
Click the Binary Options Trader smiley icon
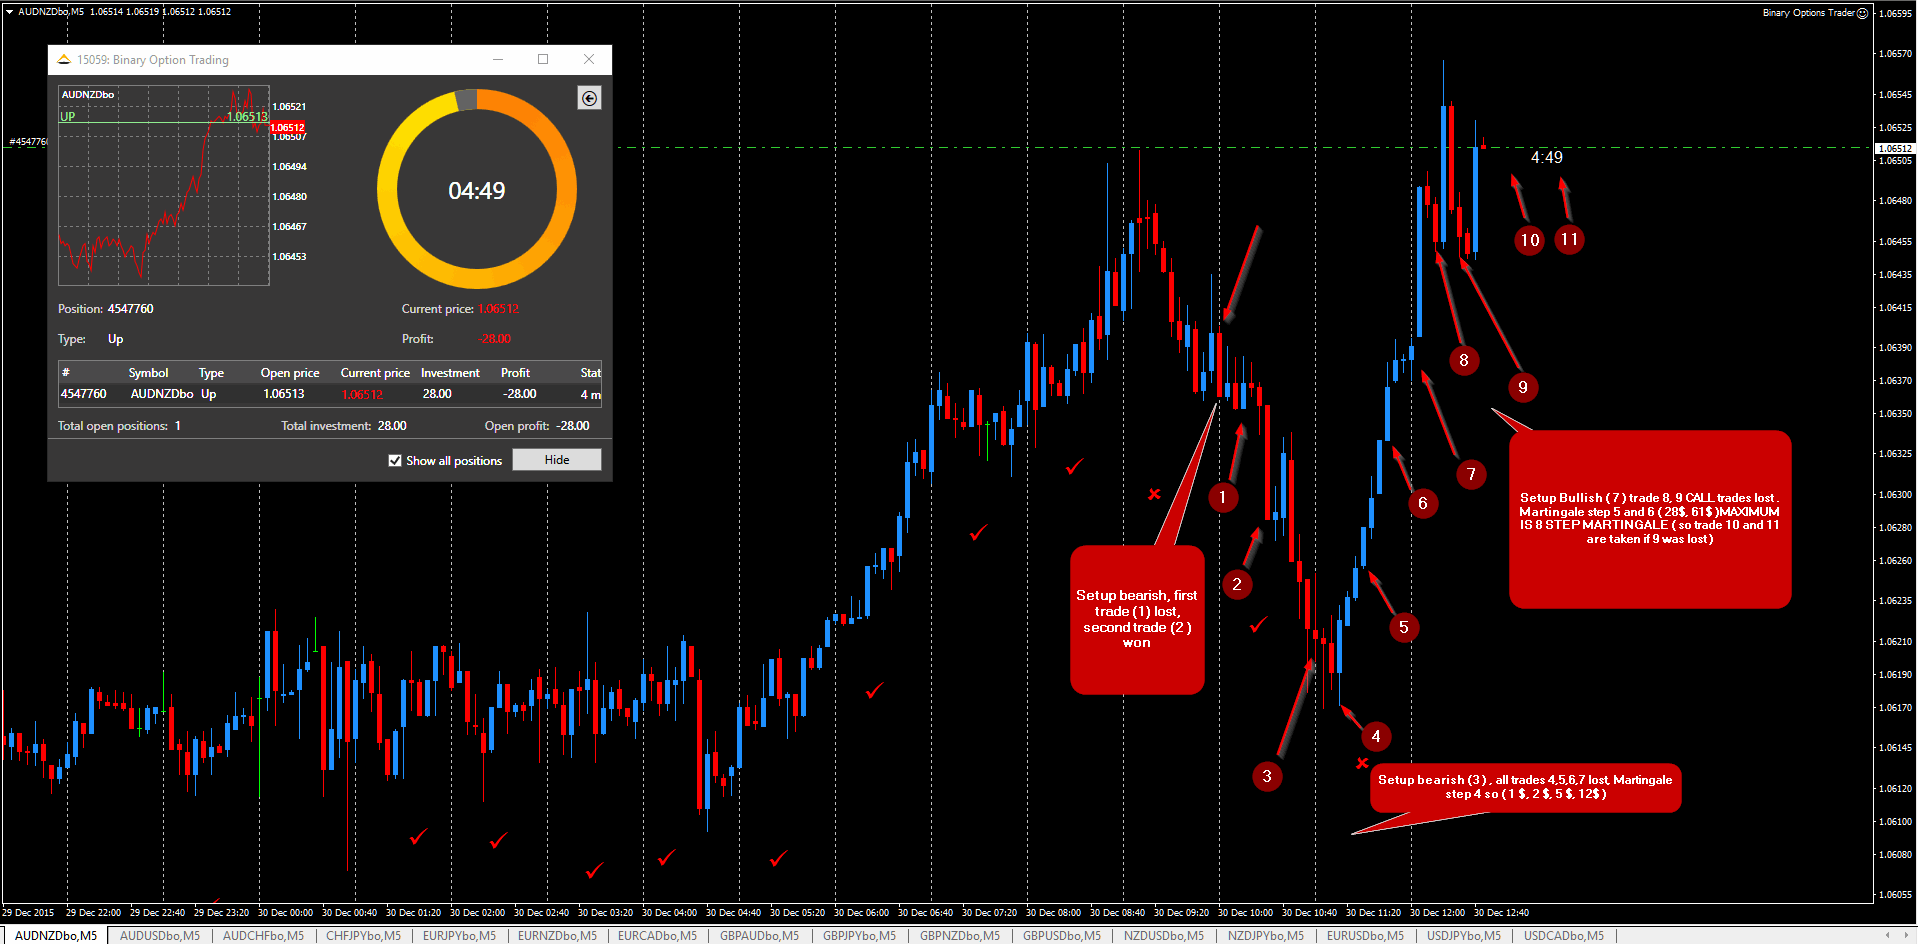click(x=1862, y=13)
